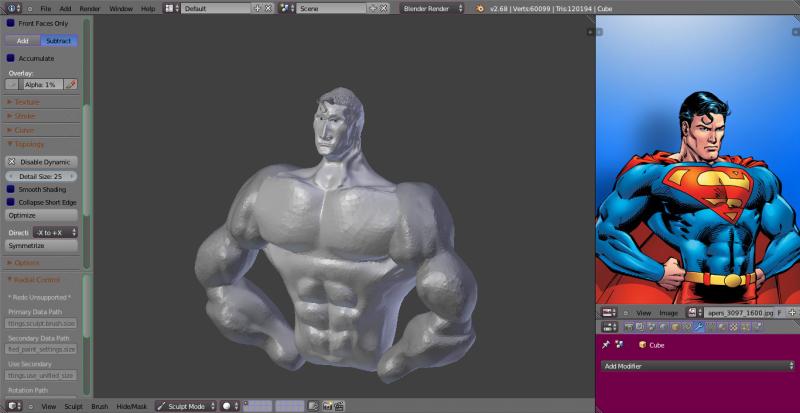Viewport: 800px width, 413px height.
Task: Open the Sculpt menu in 3D view header
Action: coord(73,406)
